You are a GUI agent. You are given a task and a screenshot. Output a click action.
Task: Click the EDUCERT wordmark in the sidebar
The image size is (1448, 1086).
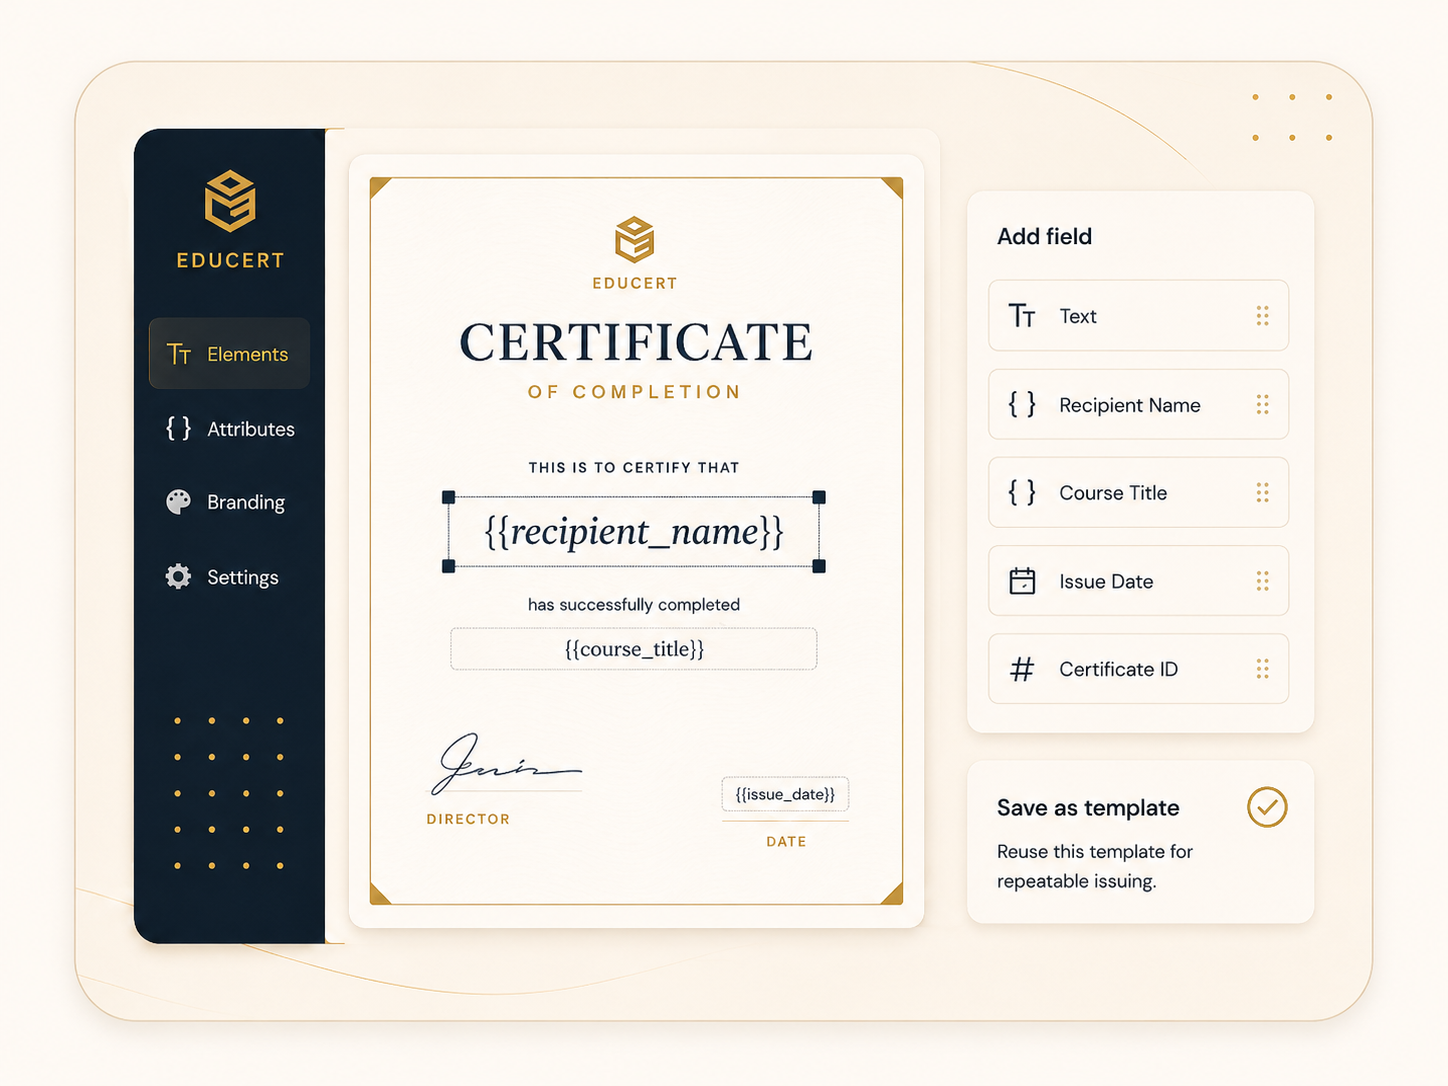(230, 261)
